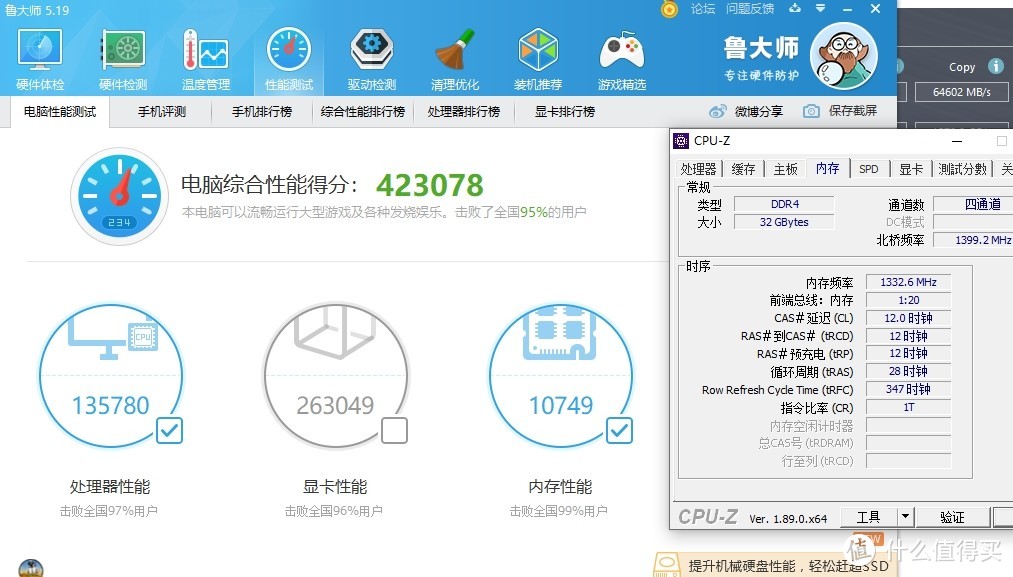Open 问题反馈 feedback link
This screenshot has height=577, width=1013.
tap(749, 8)
